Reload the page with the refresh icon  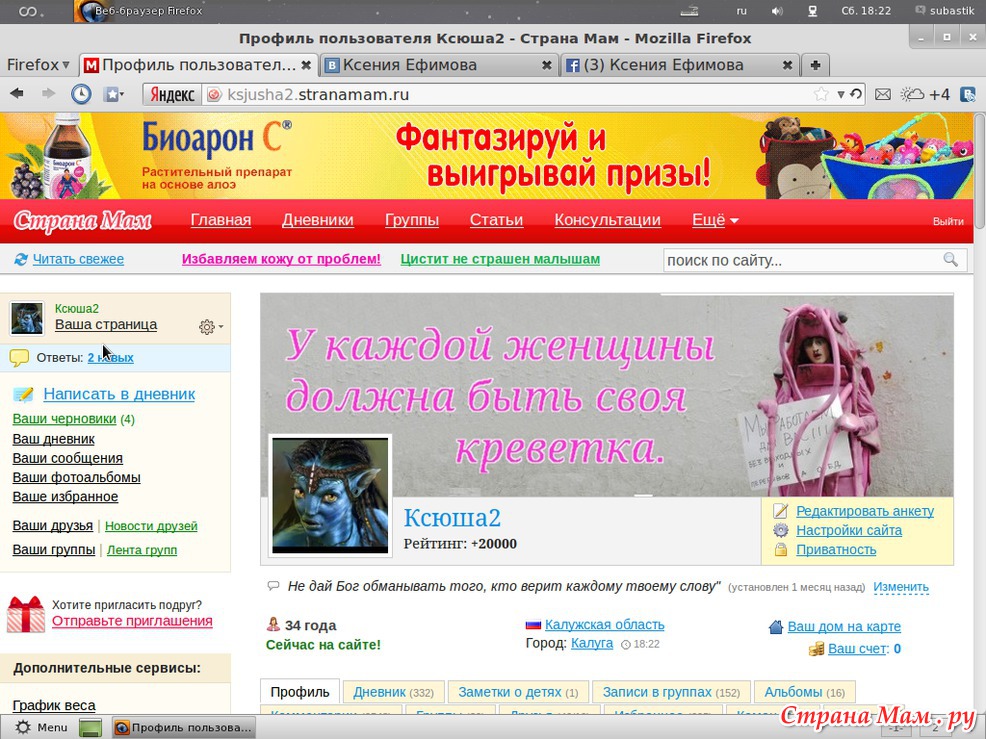[x=855, y=94]
